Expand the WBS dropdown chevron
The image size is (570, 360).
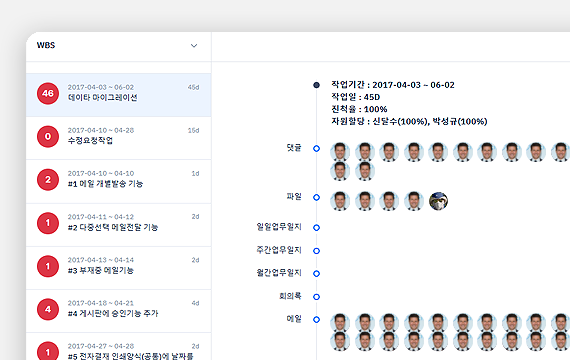tap(194, 45)
